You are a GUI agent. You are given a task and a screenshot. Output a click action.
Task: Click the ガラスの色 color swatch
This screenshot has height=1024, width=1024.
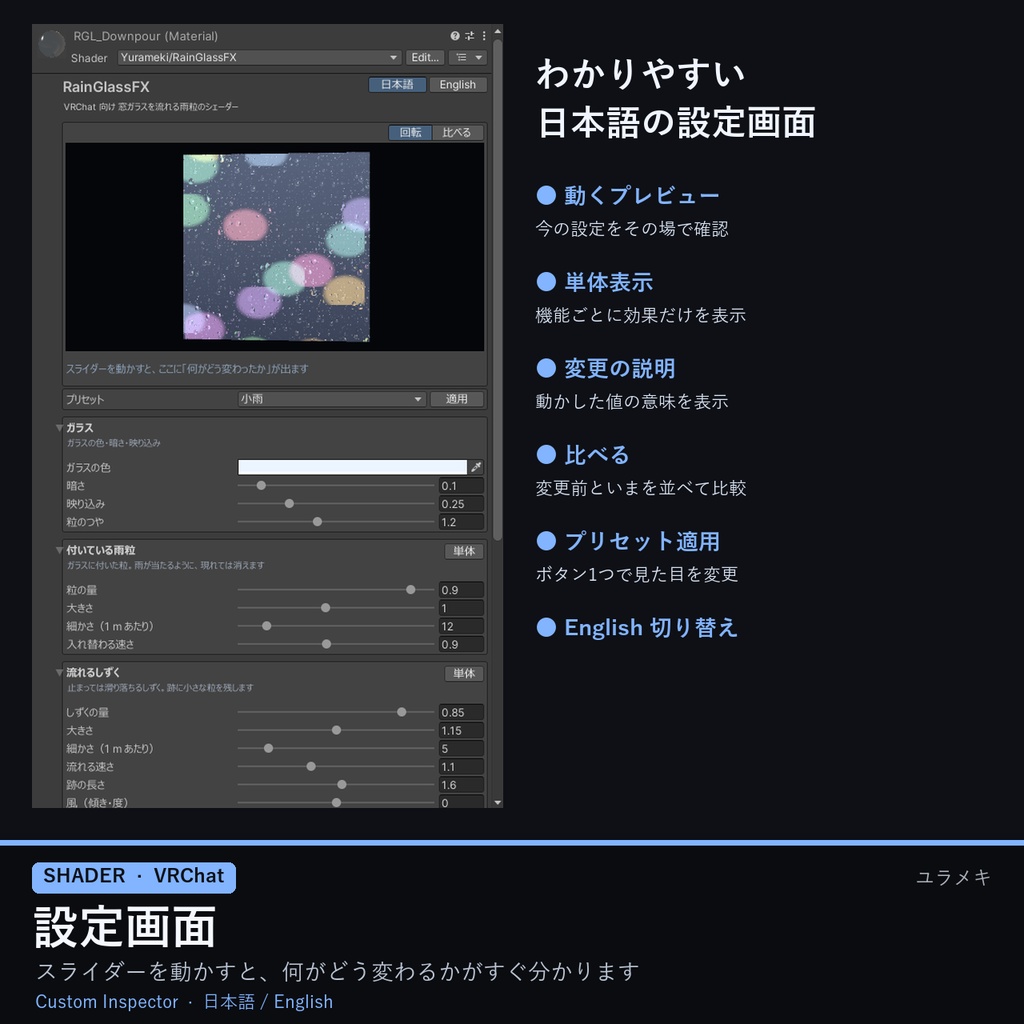coord(352,467)
